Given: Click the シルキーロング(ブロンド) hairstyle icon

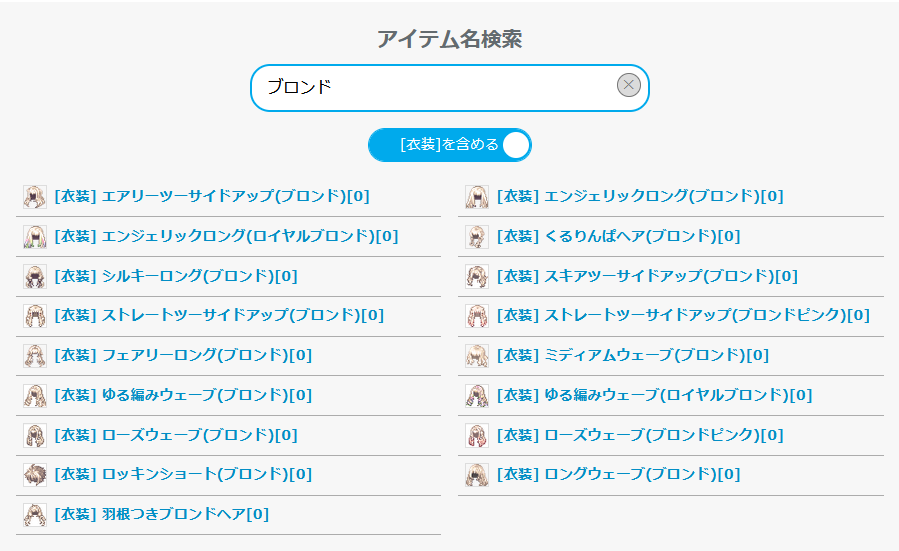Looking at the screenshot, I should [x=35, y=277].
